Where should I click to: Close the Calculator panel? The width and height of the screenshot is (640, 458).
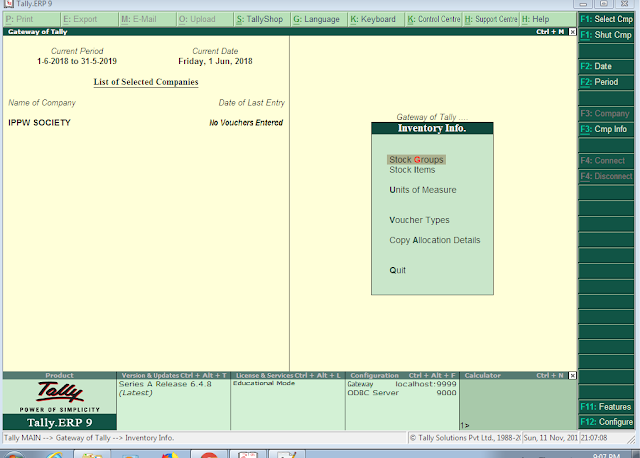(x=573, y=376)
